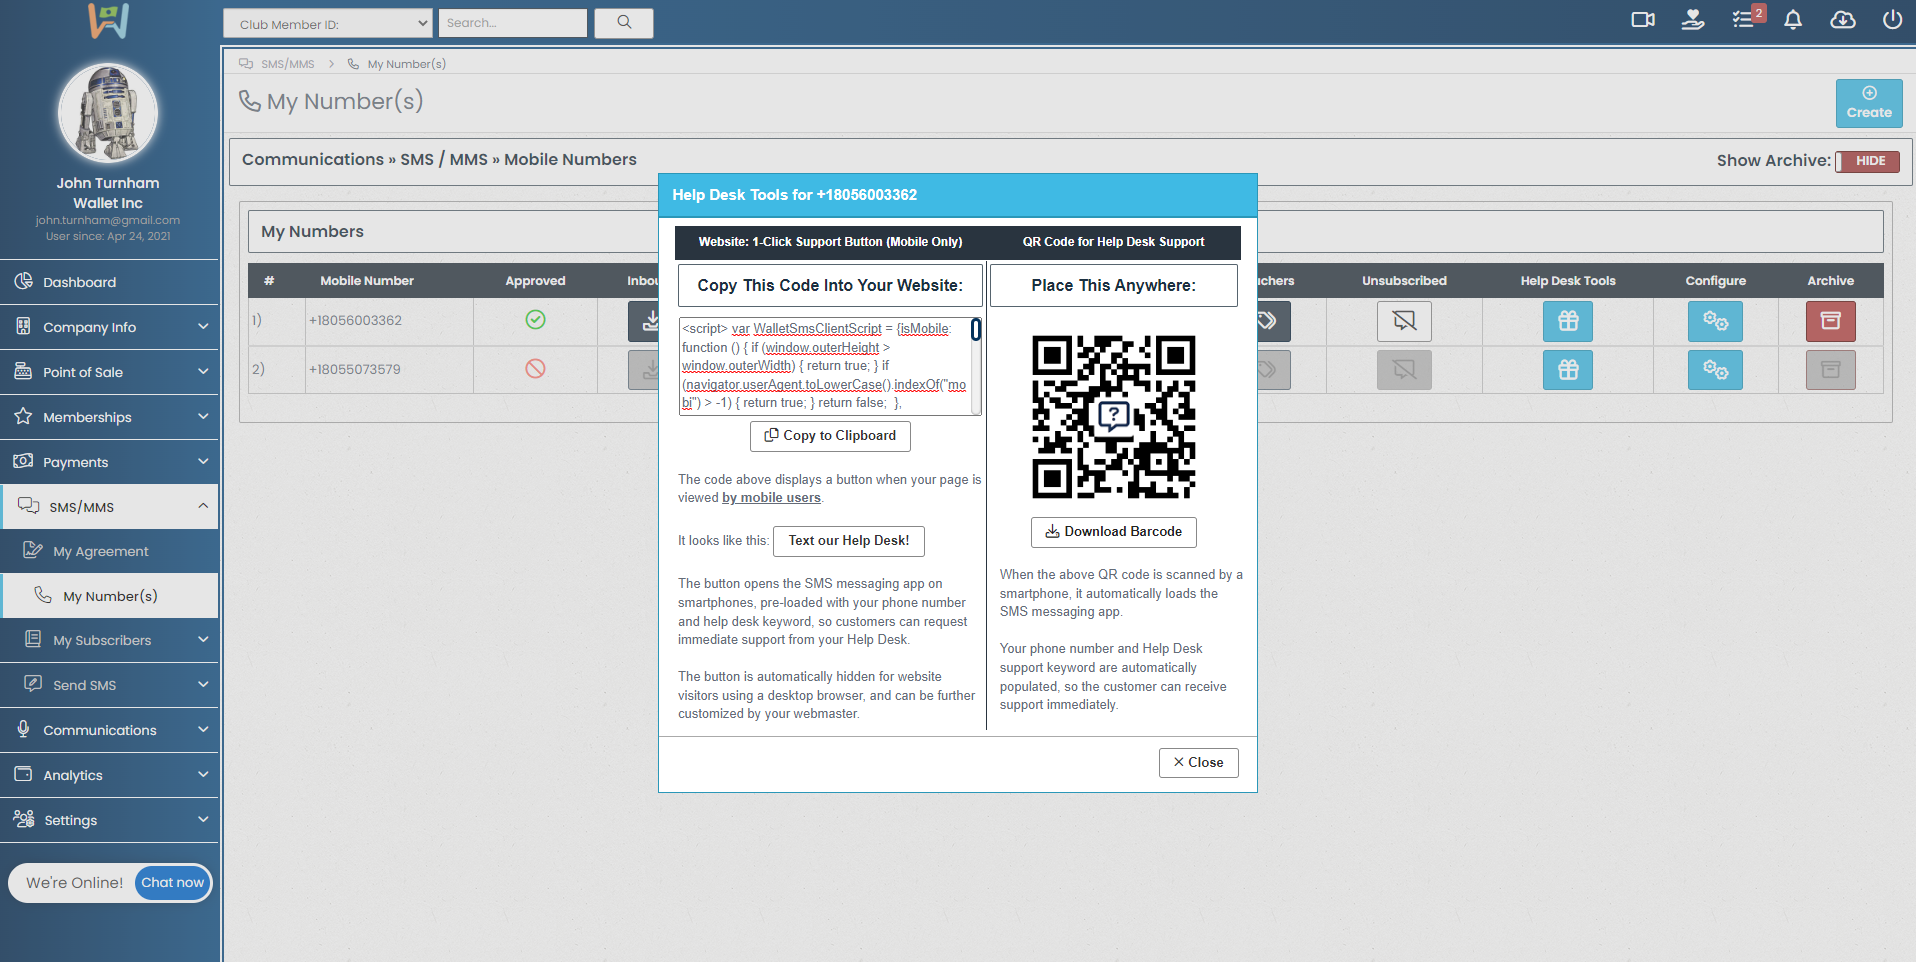
Task: Click Chat now button
Action: coord(172,883)
